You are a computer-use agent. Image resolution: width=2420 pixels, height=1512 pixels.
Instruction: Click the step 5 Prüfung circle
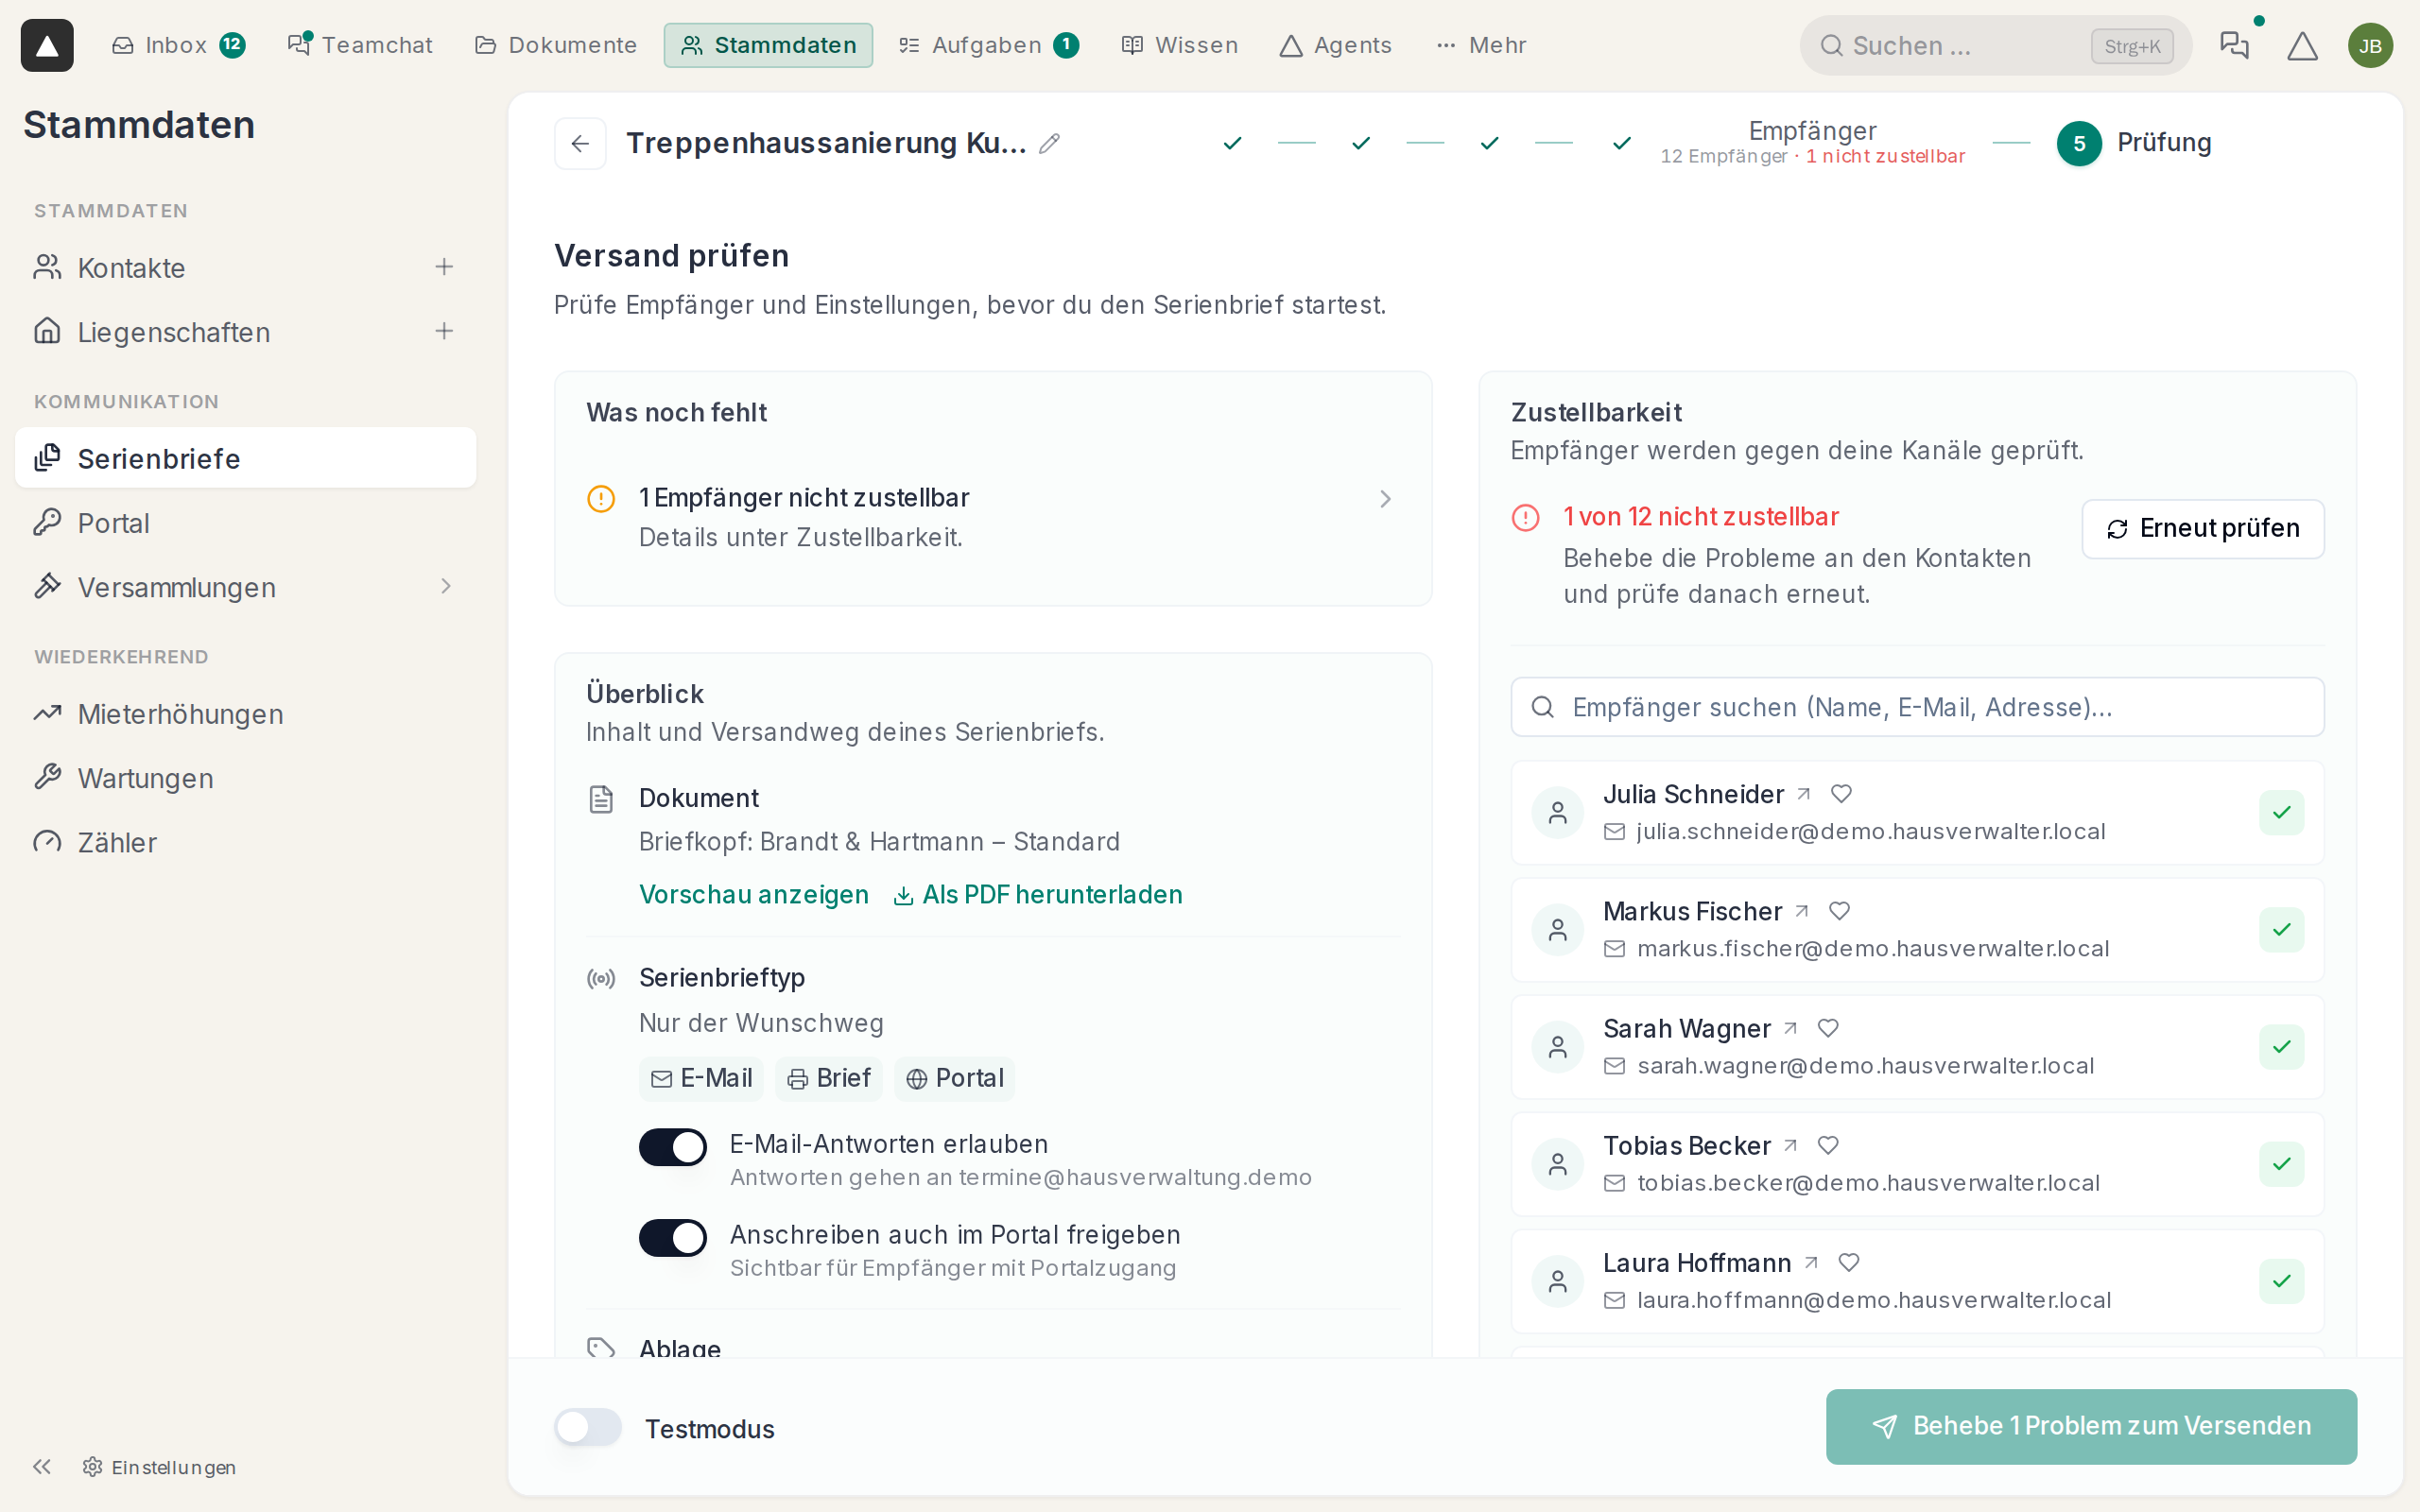[x=2079, y=143]
